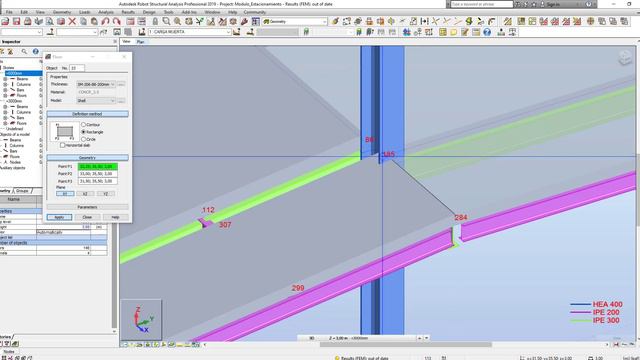Expand Floors under the +3000mm story
The image size is (640, 360).
(5, 123)
